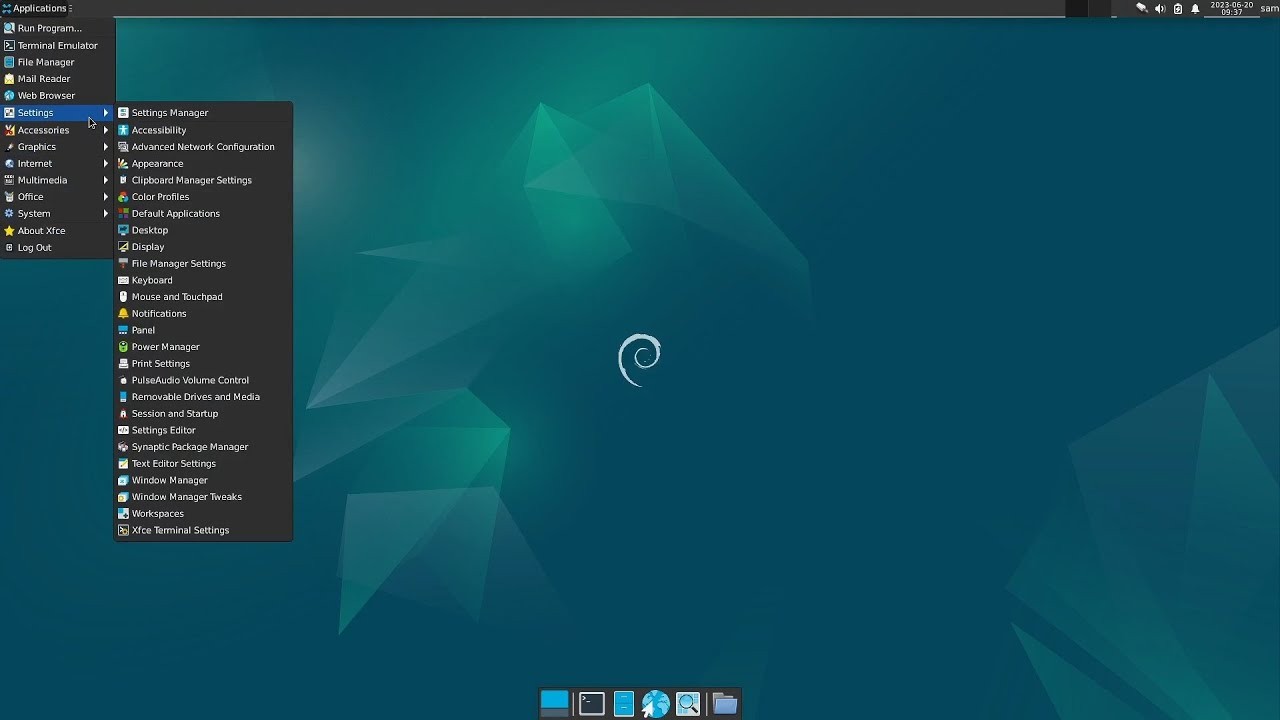The height and width of the screenshot is (720, 1280).
Task: Open the folder icon in the dock
Action: 725,703
